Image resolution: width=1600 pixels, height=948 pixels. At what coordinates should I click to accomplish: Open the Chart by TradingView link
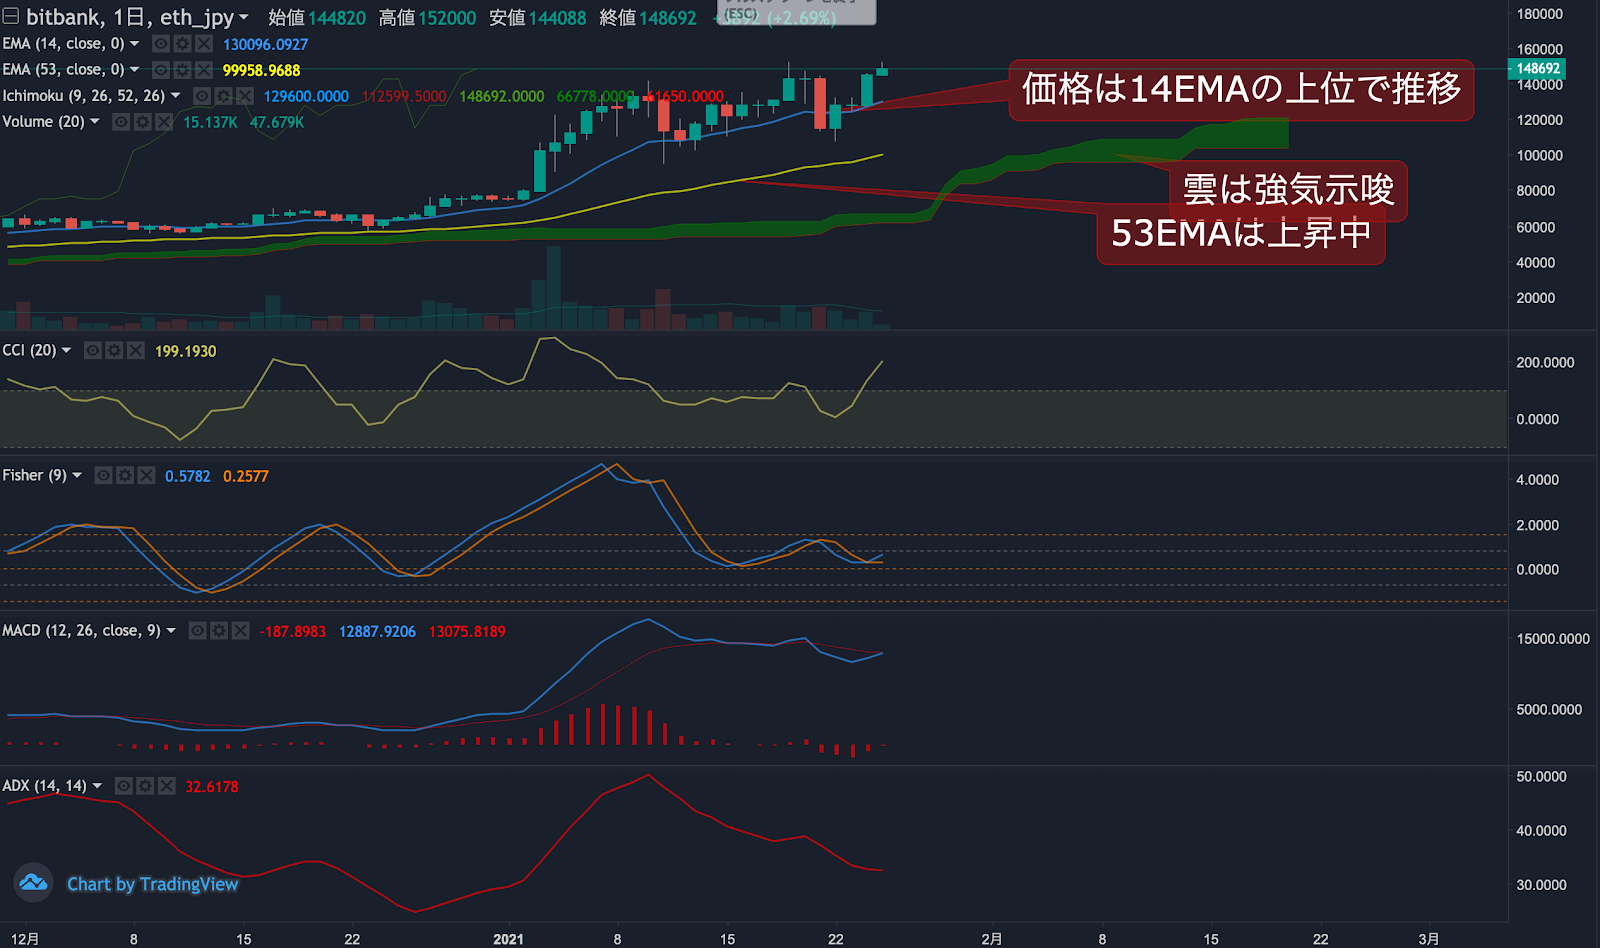coord(152,884)
